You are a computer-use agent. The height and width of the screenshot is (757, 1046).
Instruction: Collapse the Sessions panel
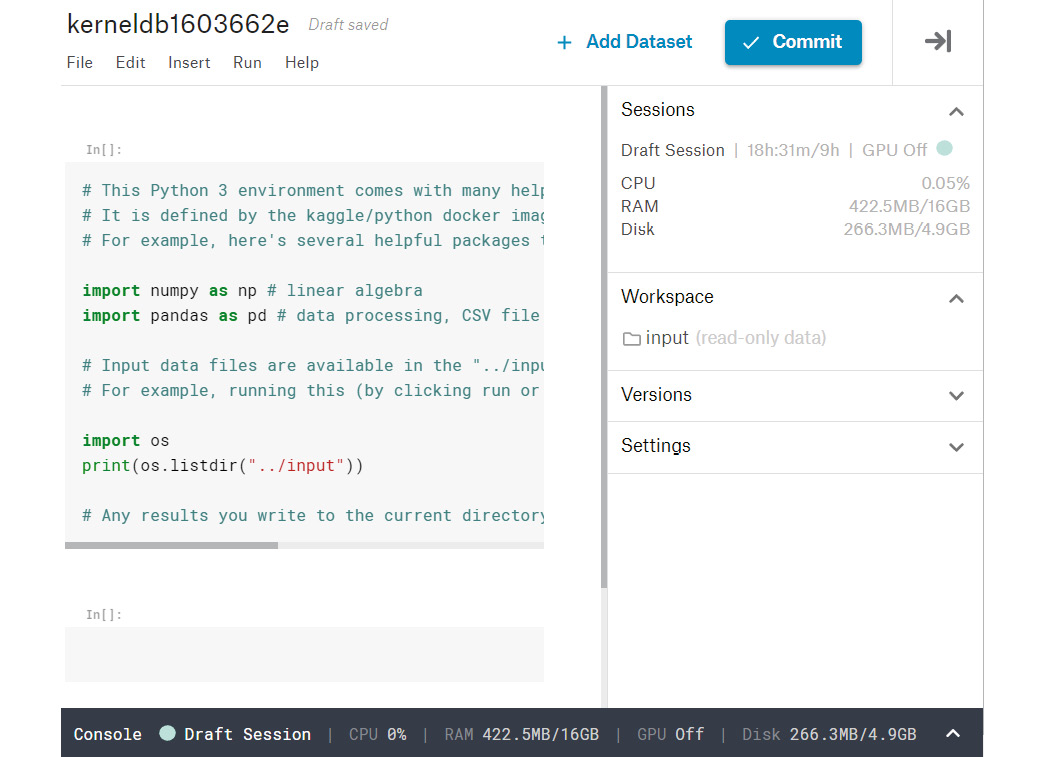(x=956, y=111)
